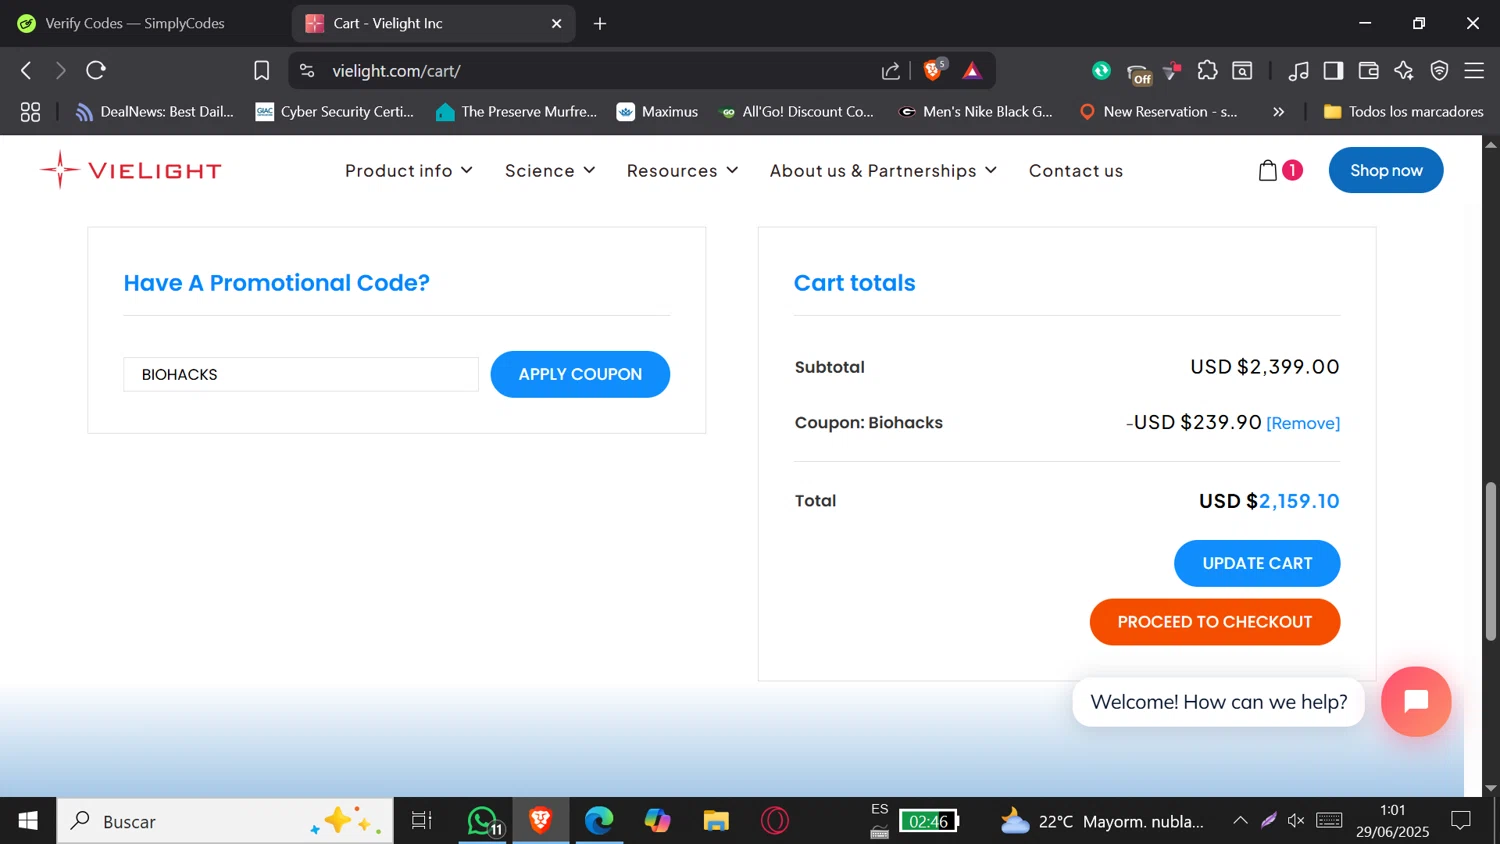The image size is (1500, 844).
Task: Open the DealNews bookmark
Action: click(x=155, y=112)
